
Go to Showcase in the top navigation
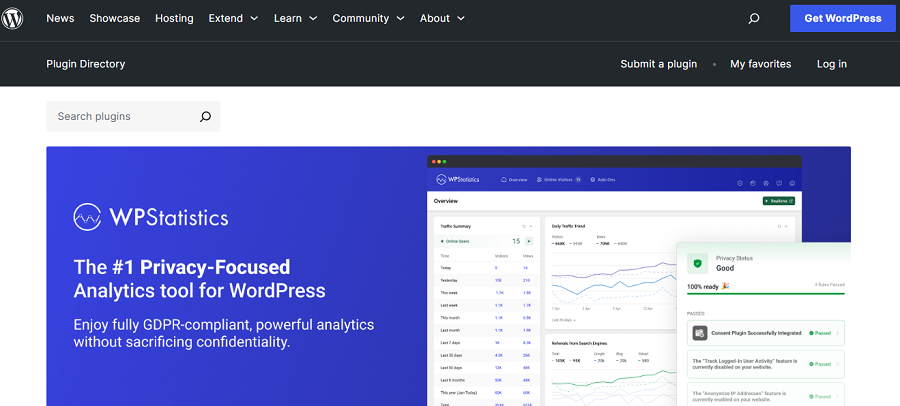(115, 18)
